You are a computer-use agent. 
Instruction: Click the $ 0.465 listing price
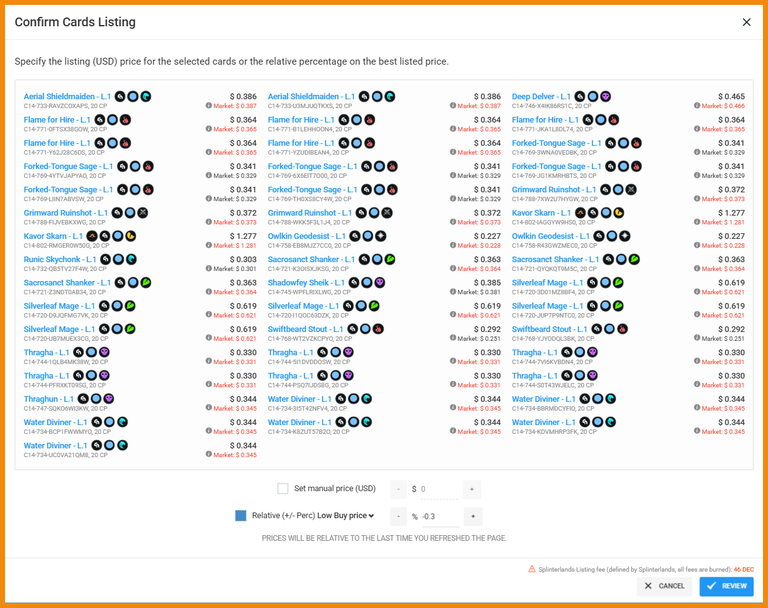tap(731, 97)
